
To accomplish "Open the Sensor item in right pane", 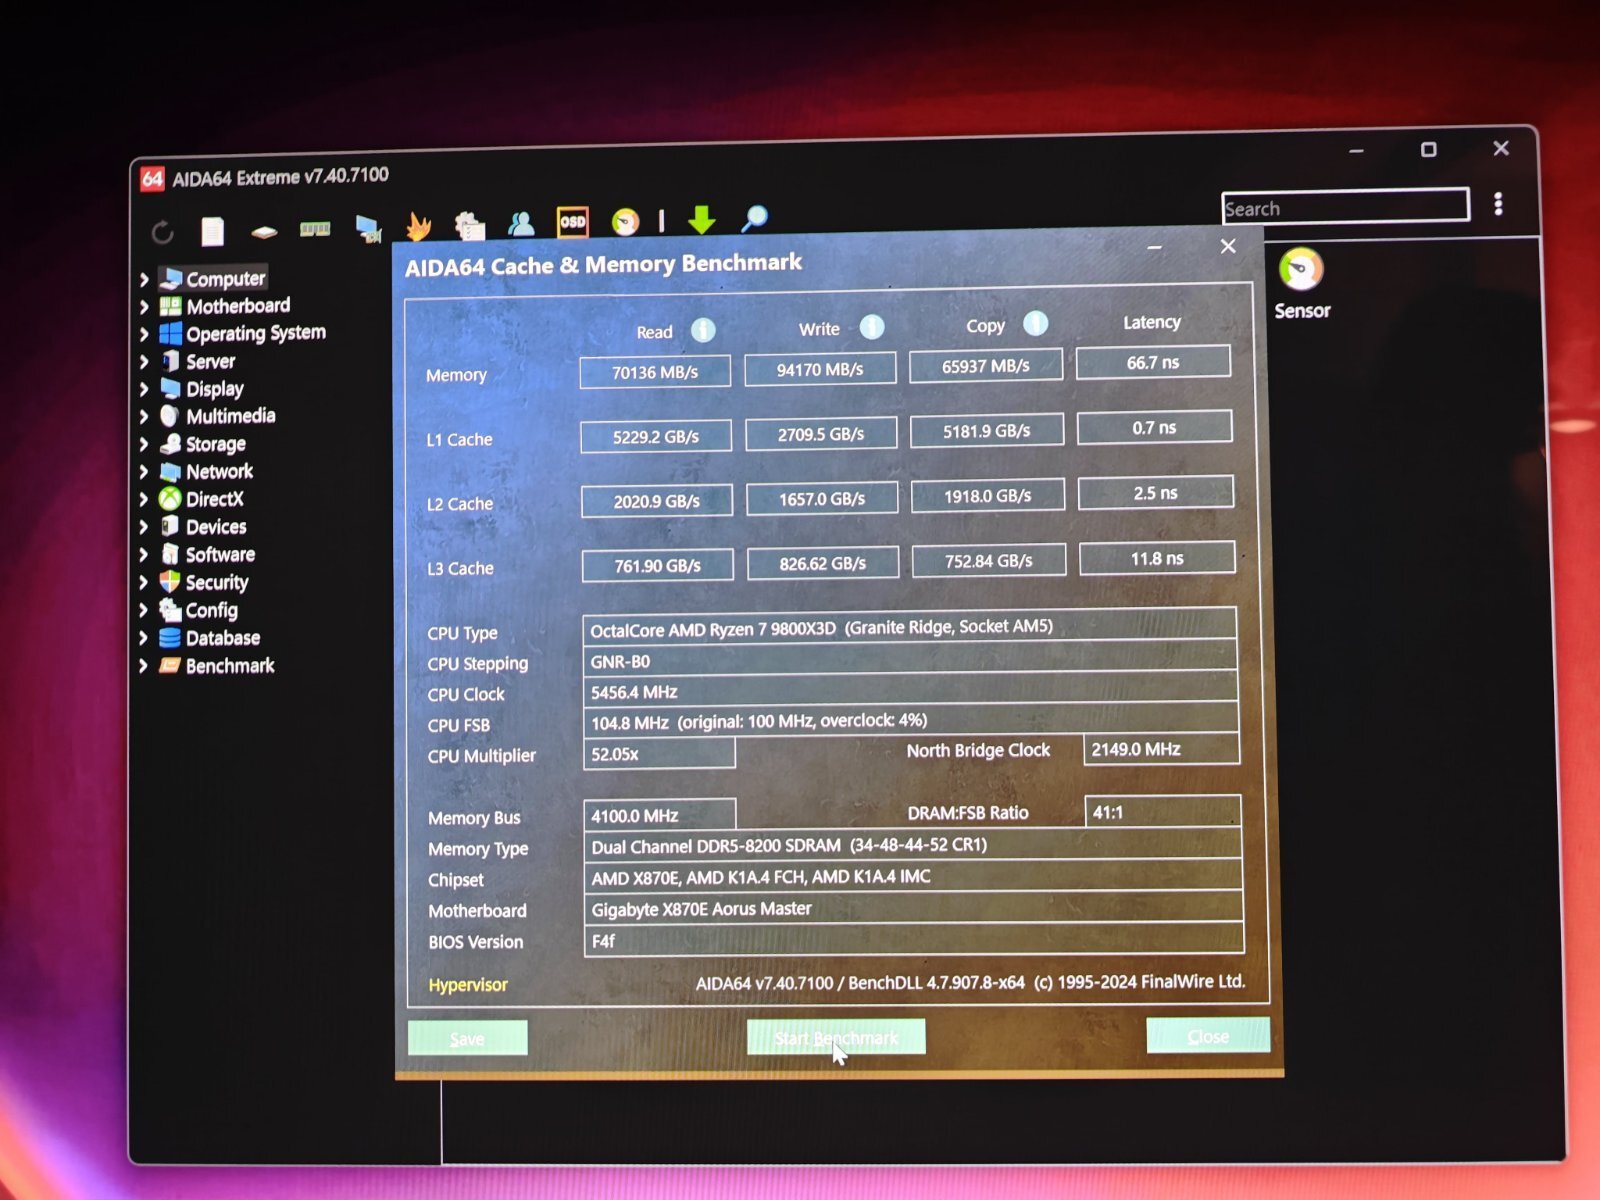I will [x=1301, y=284].
